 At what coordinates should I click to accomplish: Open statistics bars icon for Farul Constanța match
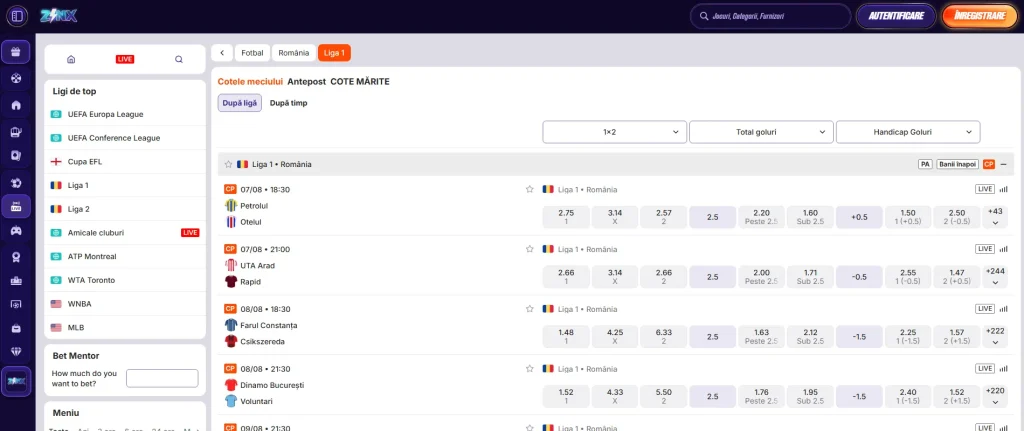click(1003, 309)
